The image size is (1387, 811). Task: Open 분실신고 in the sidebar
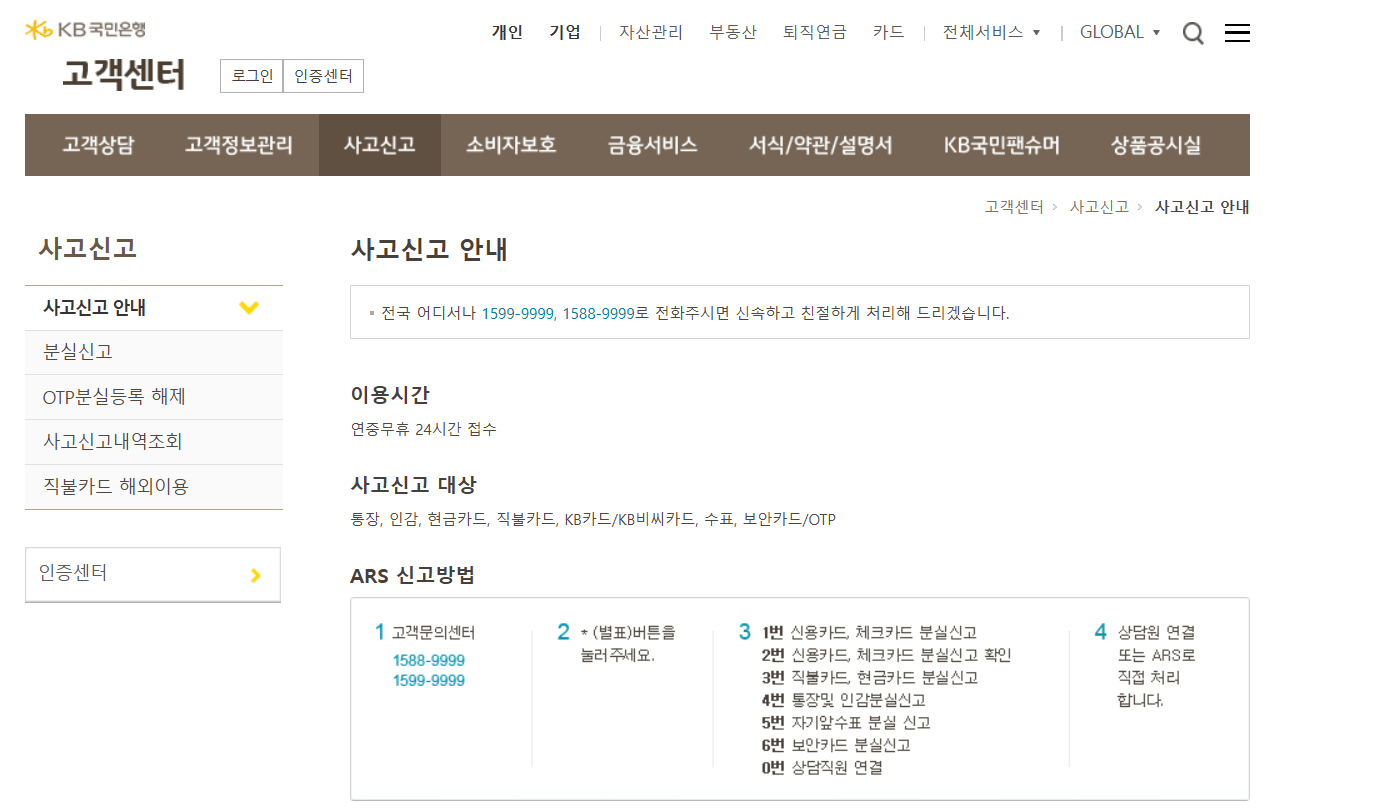(78, 352)
